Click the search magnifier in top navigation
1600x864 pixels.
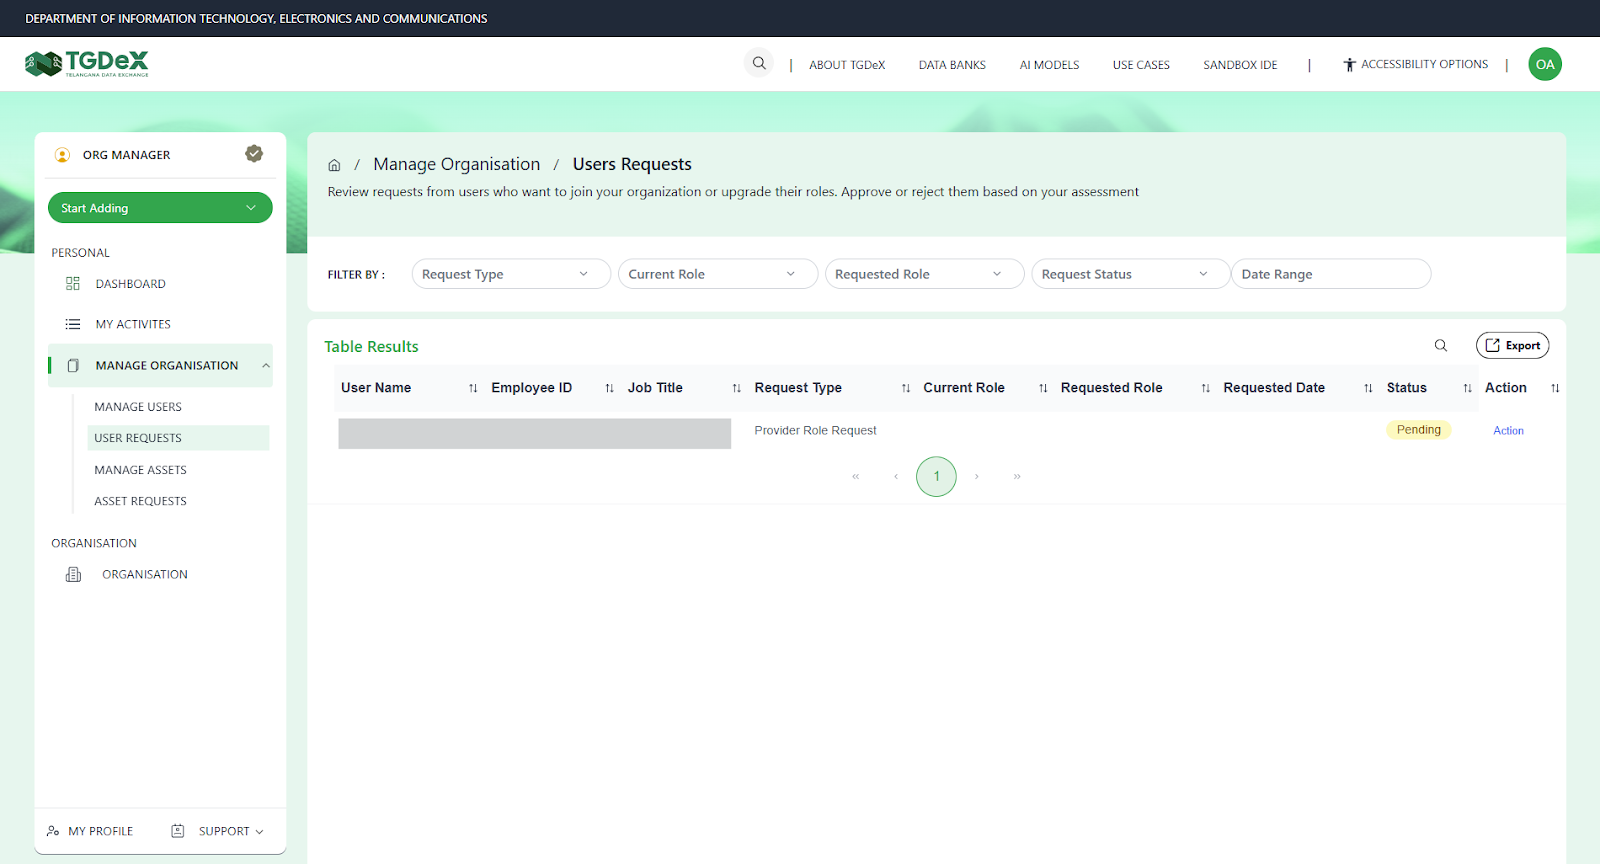(759, 64)
